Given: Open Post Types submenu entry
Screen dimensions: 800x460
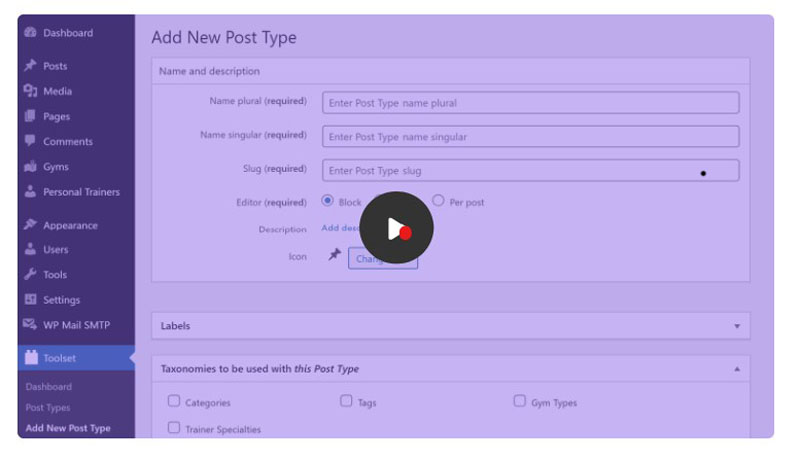Looking at the screenshot, I should tap(48, 407).
